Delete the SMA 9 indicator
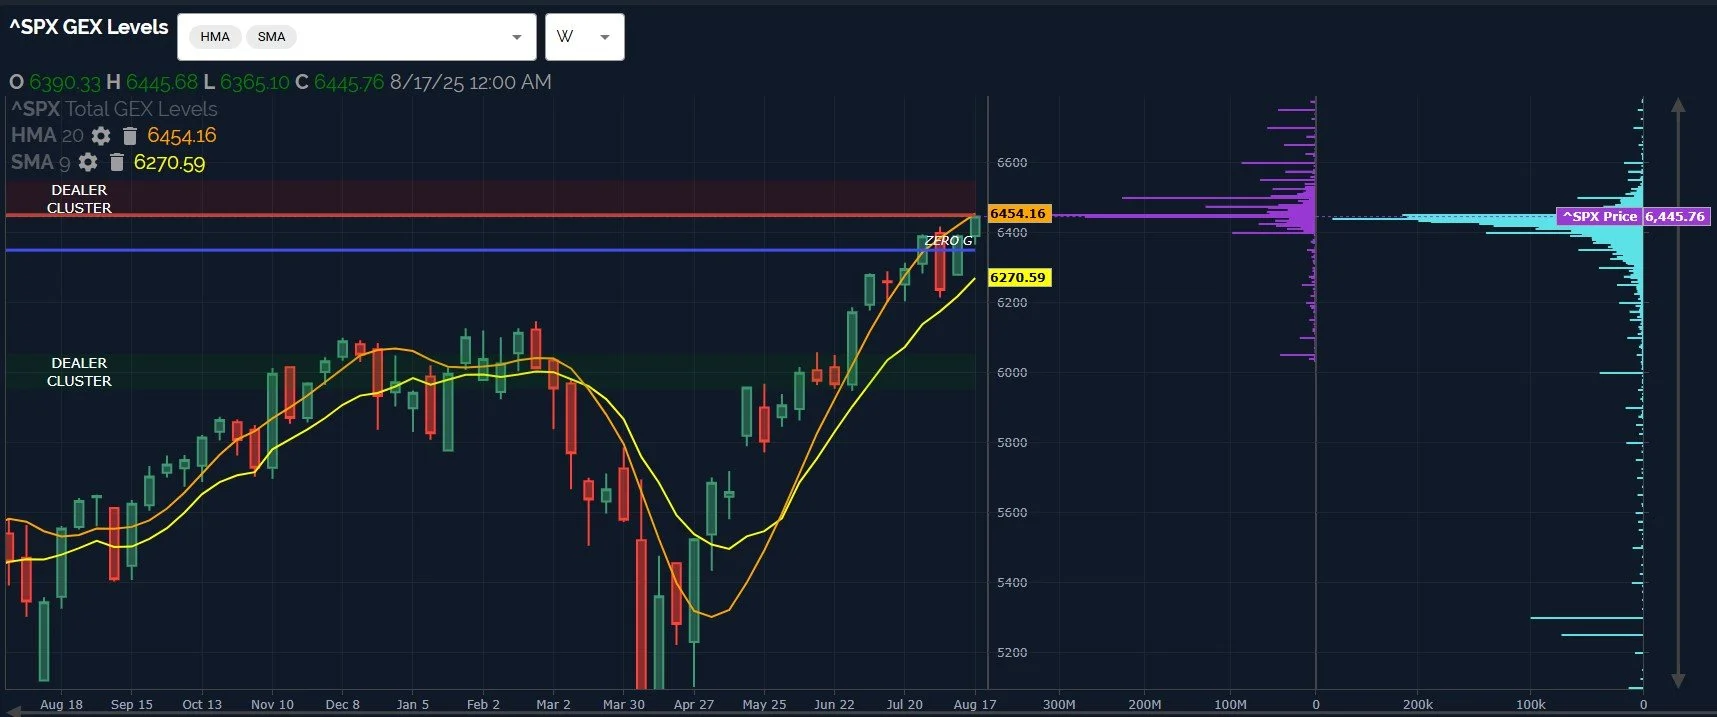Image resolution: width=1717 pixels, height=717 pixels. 117,162
